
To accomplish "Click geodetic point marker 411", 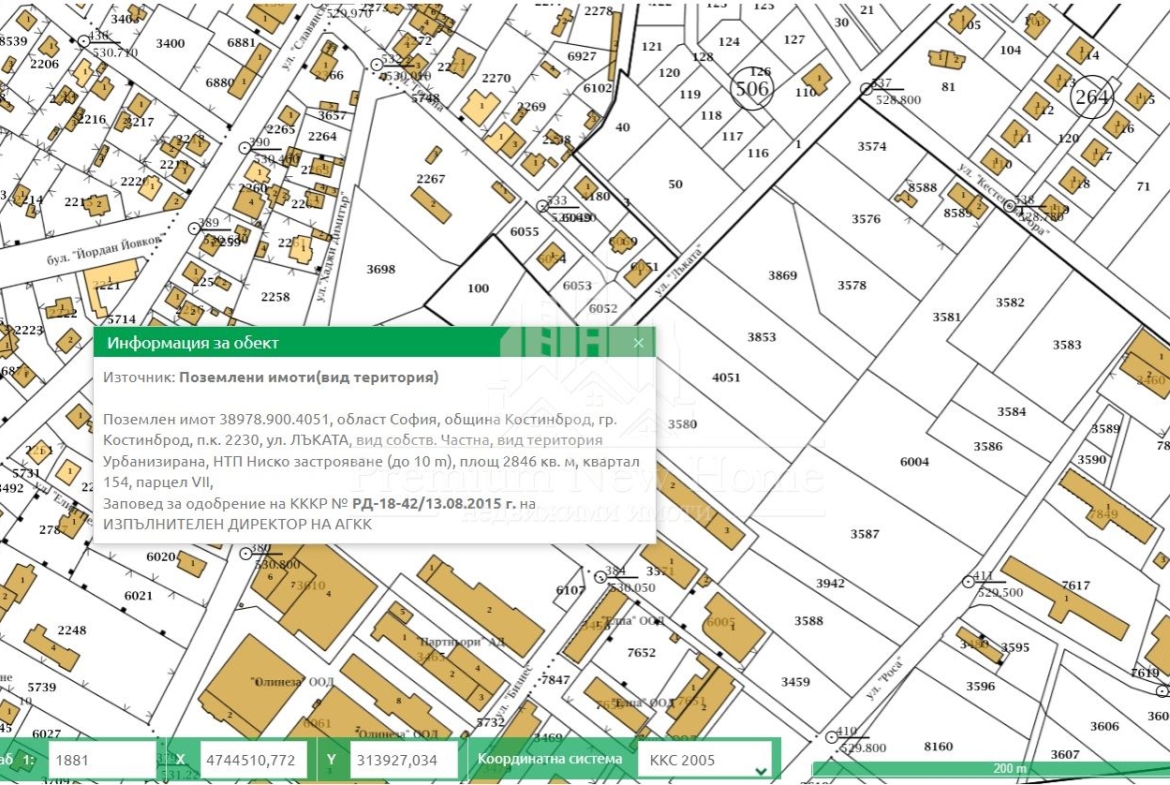I will click(x=969, y=581).
